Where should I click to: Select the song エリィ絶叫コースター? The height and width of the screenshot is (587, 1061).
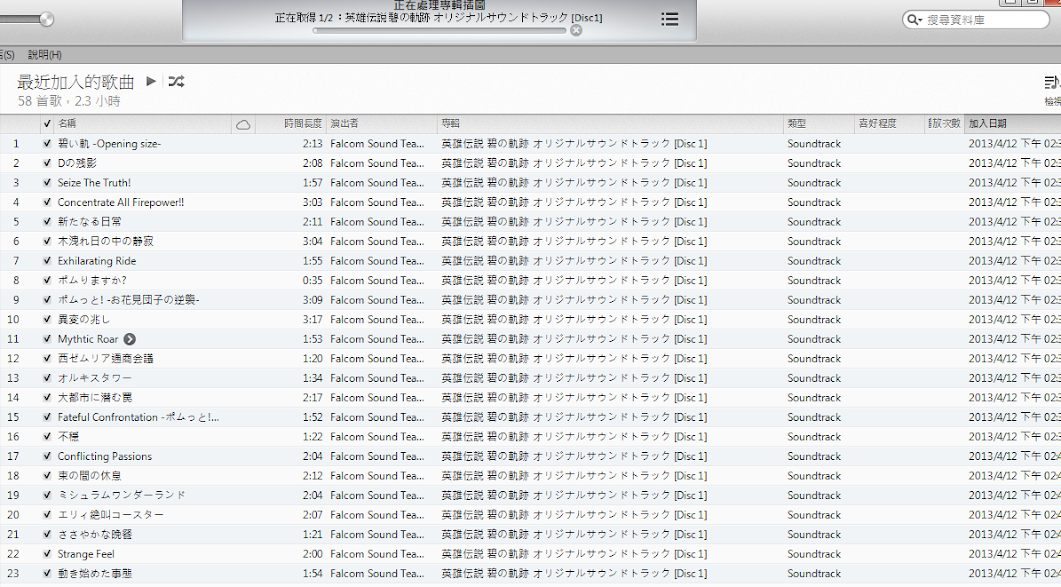pyautogui.click(x=111, y=515)
